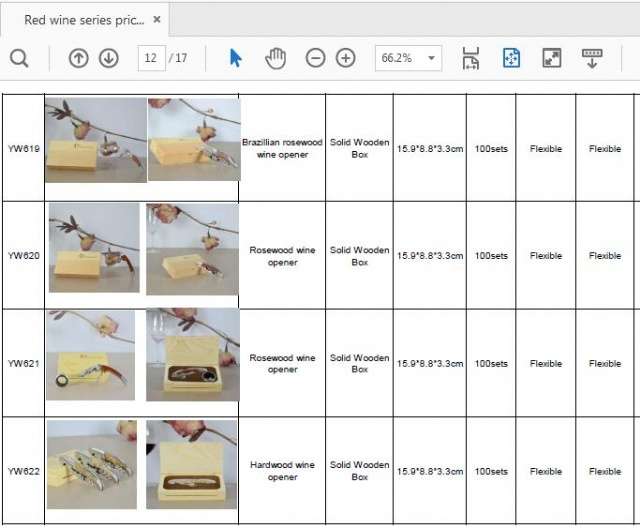
Task: Click 'Hardwood wine opener' text
Action: tap(282, 471)
